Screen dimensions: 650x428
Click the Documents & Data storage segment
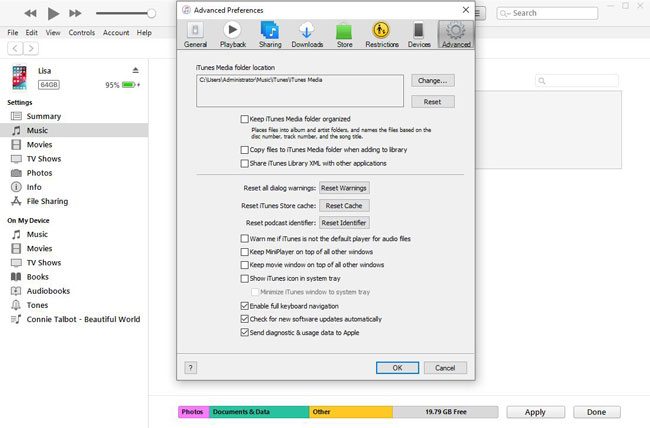tap(260, 412)
